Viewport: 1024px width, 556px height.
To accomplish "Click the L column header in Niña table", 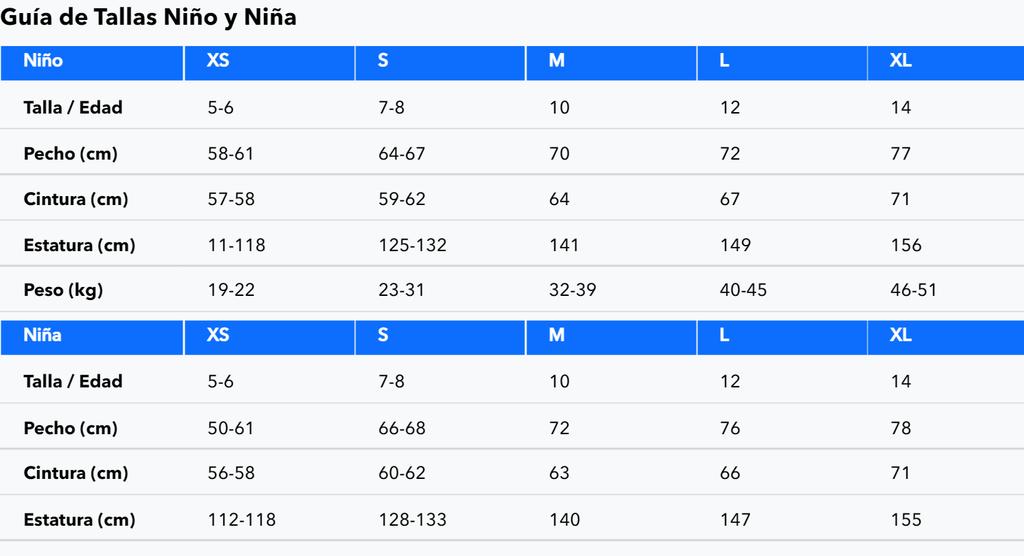I will (782, 337).
